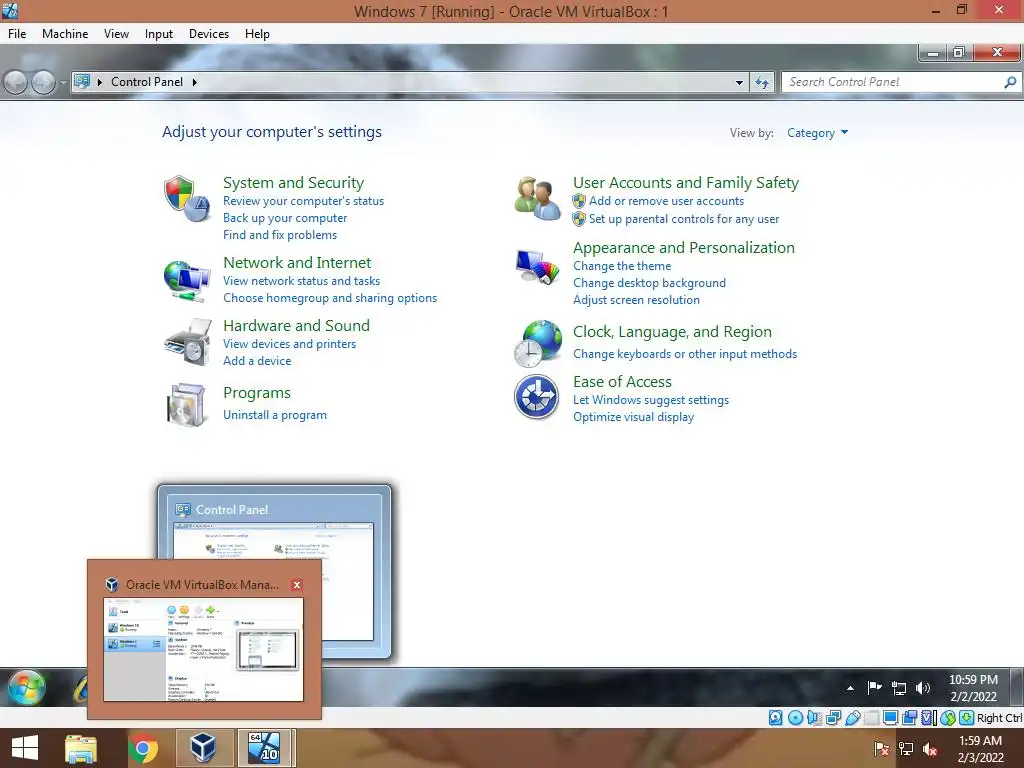Image resolution: width=1024 pixels, height=768 pixels.
Task: Click host muted volume tray icon
Action: (x=930, y=748)
